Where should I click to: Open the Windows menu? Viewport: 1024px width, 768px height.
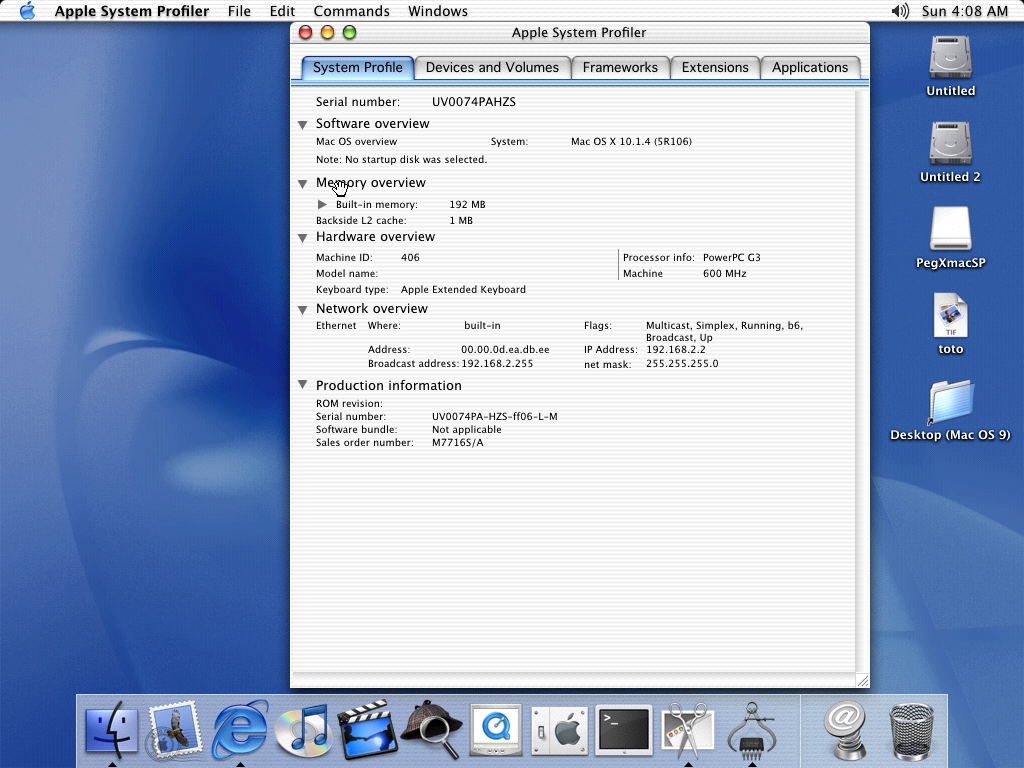pyautogui.click(x=438, y=11)
